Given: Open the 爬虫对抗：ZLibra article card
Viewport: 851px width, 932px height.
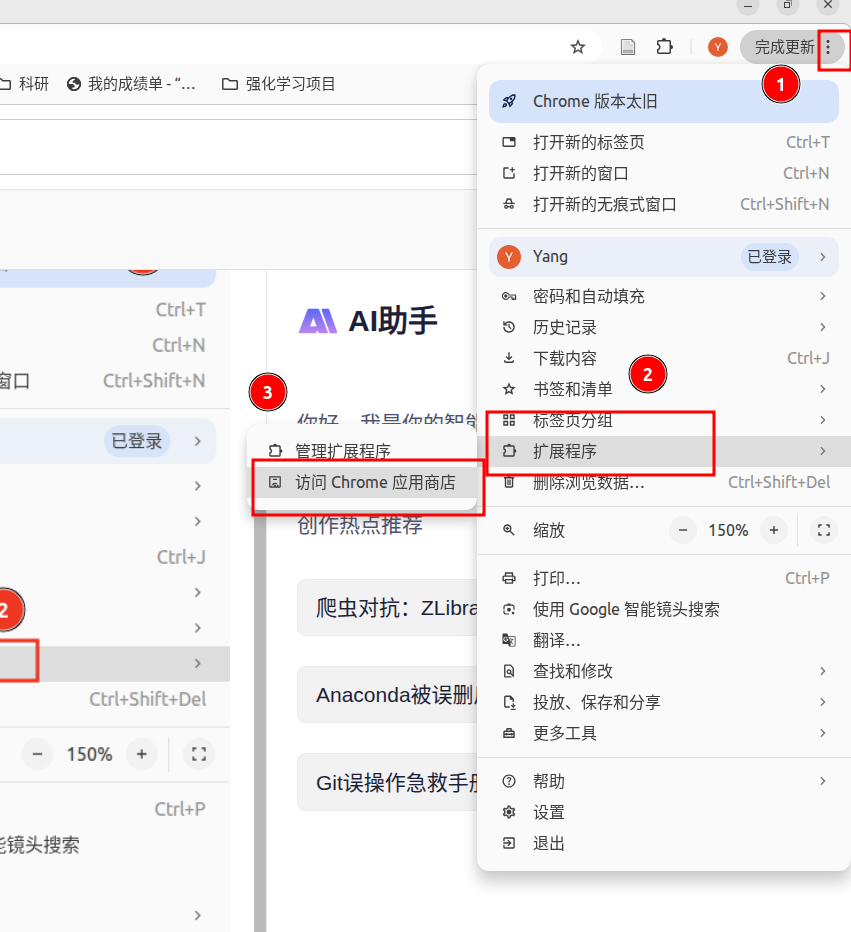Looking at the screenshot, I should pyautogui.click(x=387, y=608).
